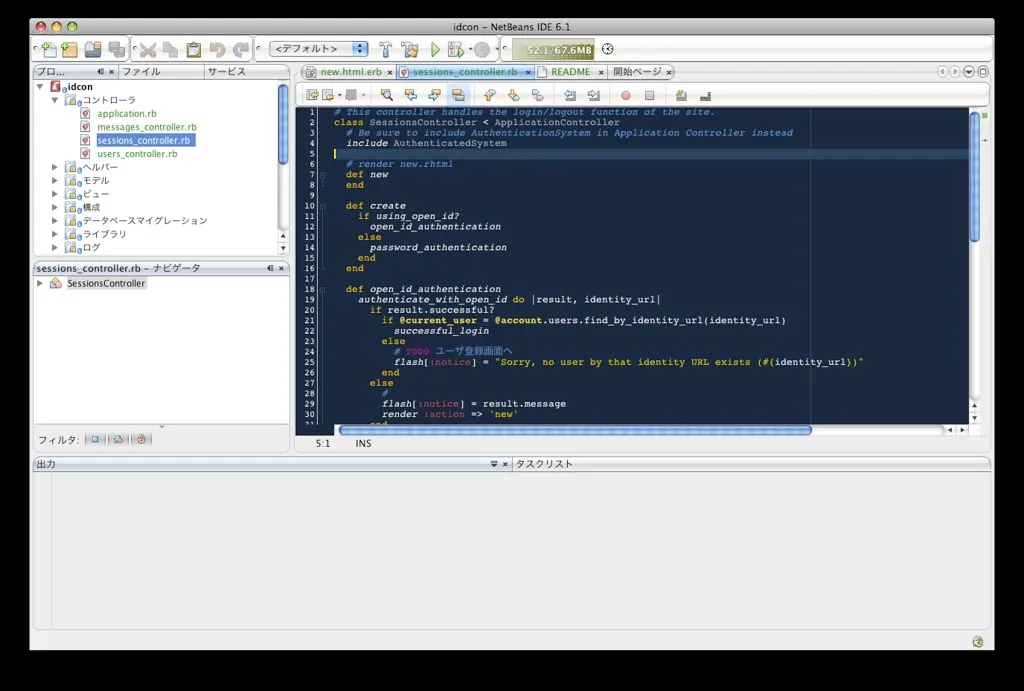Image resolution: width=1024 pixels, height=691 pixels.
Task: Click the Uncomment editor toolbar icon
Action: (x=705, y=95)
